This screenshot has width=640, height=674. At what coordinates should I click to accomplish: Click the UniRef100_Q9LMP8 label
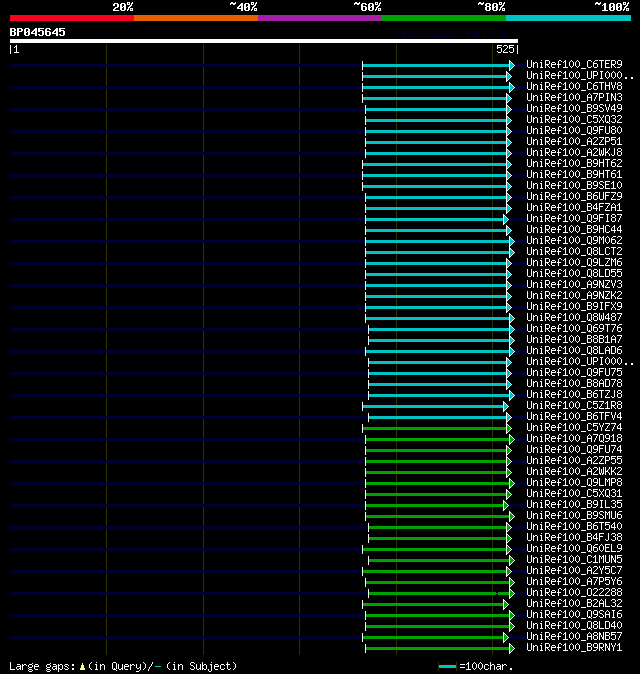[x=574, y=483]
